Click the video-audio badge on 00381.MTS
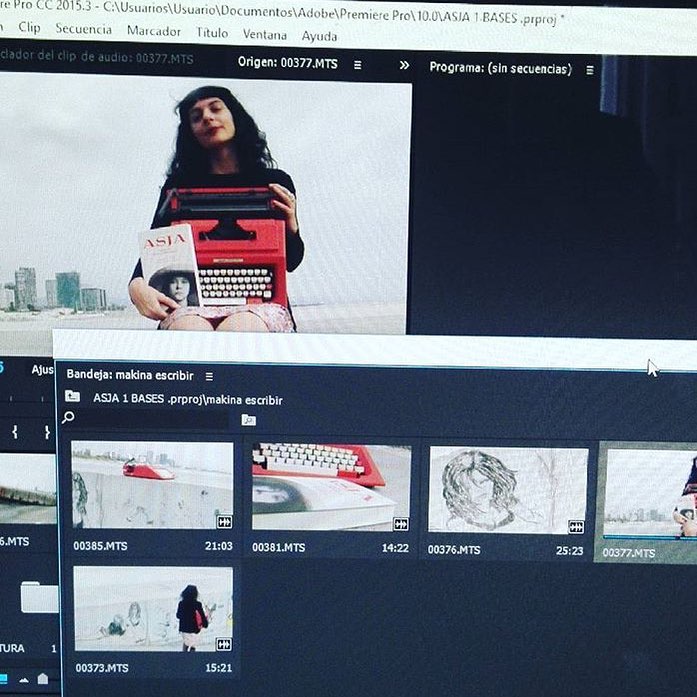Screen dimensions: 697x697 pos(401,525)
